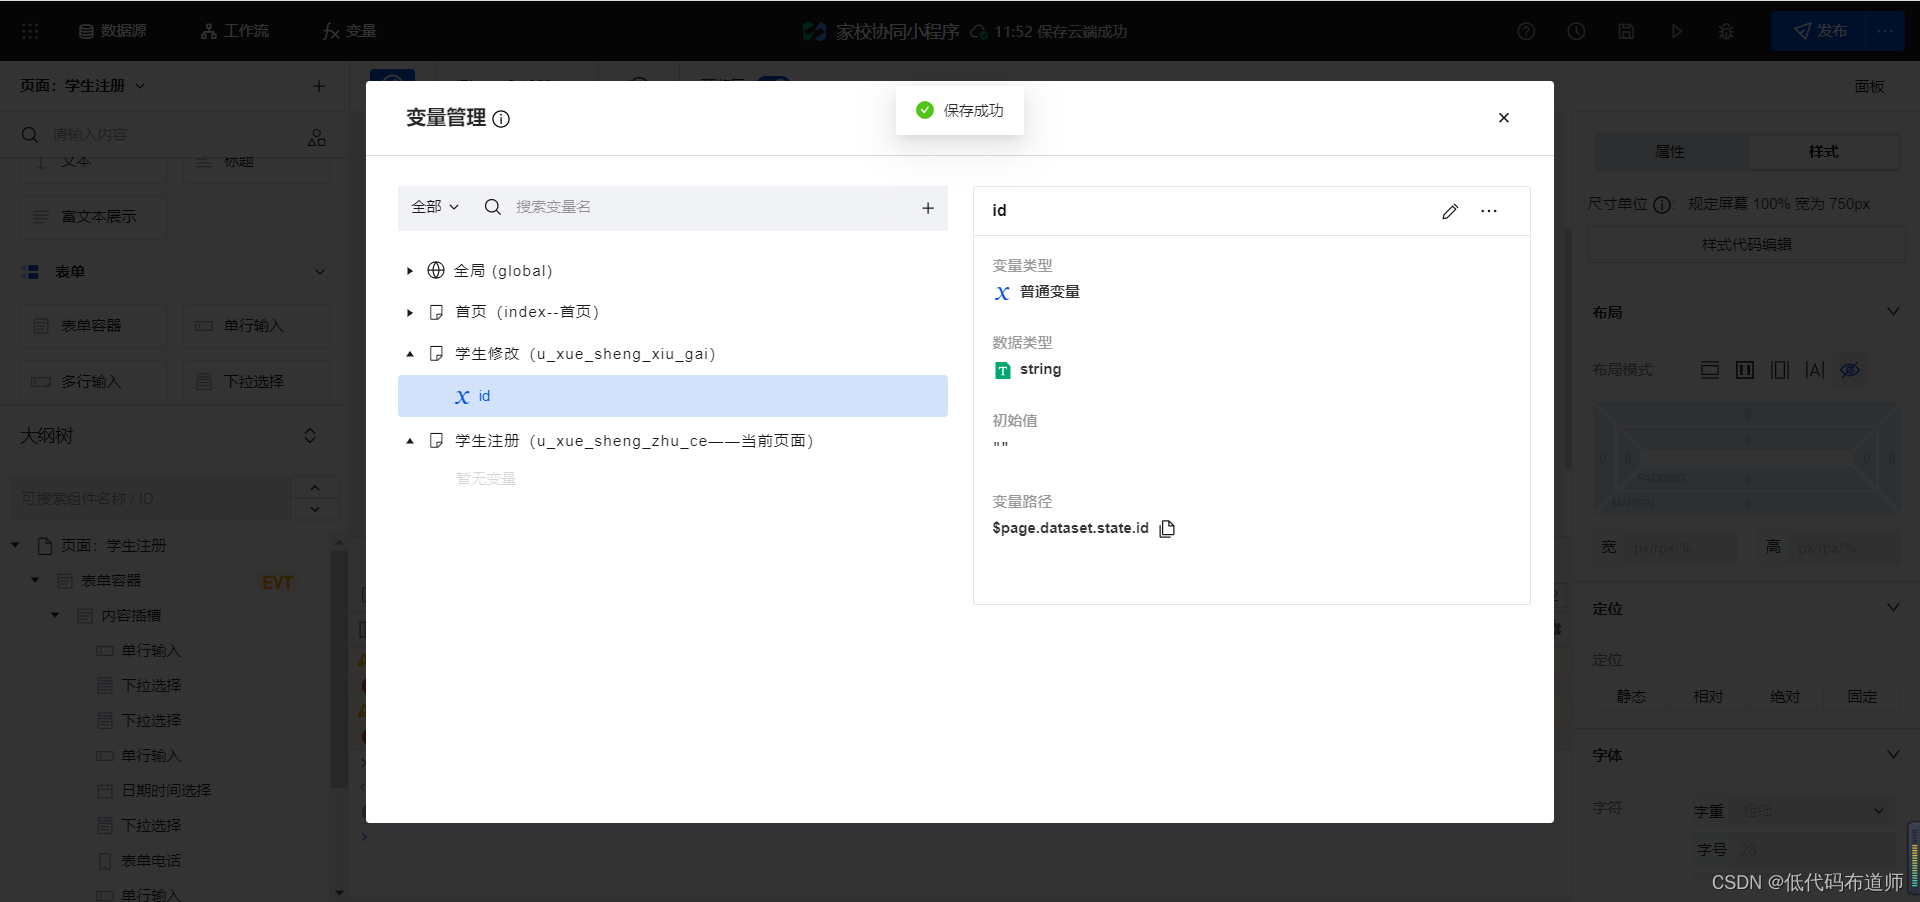Choose 静态 static positioning

click(x=1631, y=697)
